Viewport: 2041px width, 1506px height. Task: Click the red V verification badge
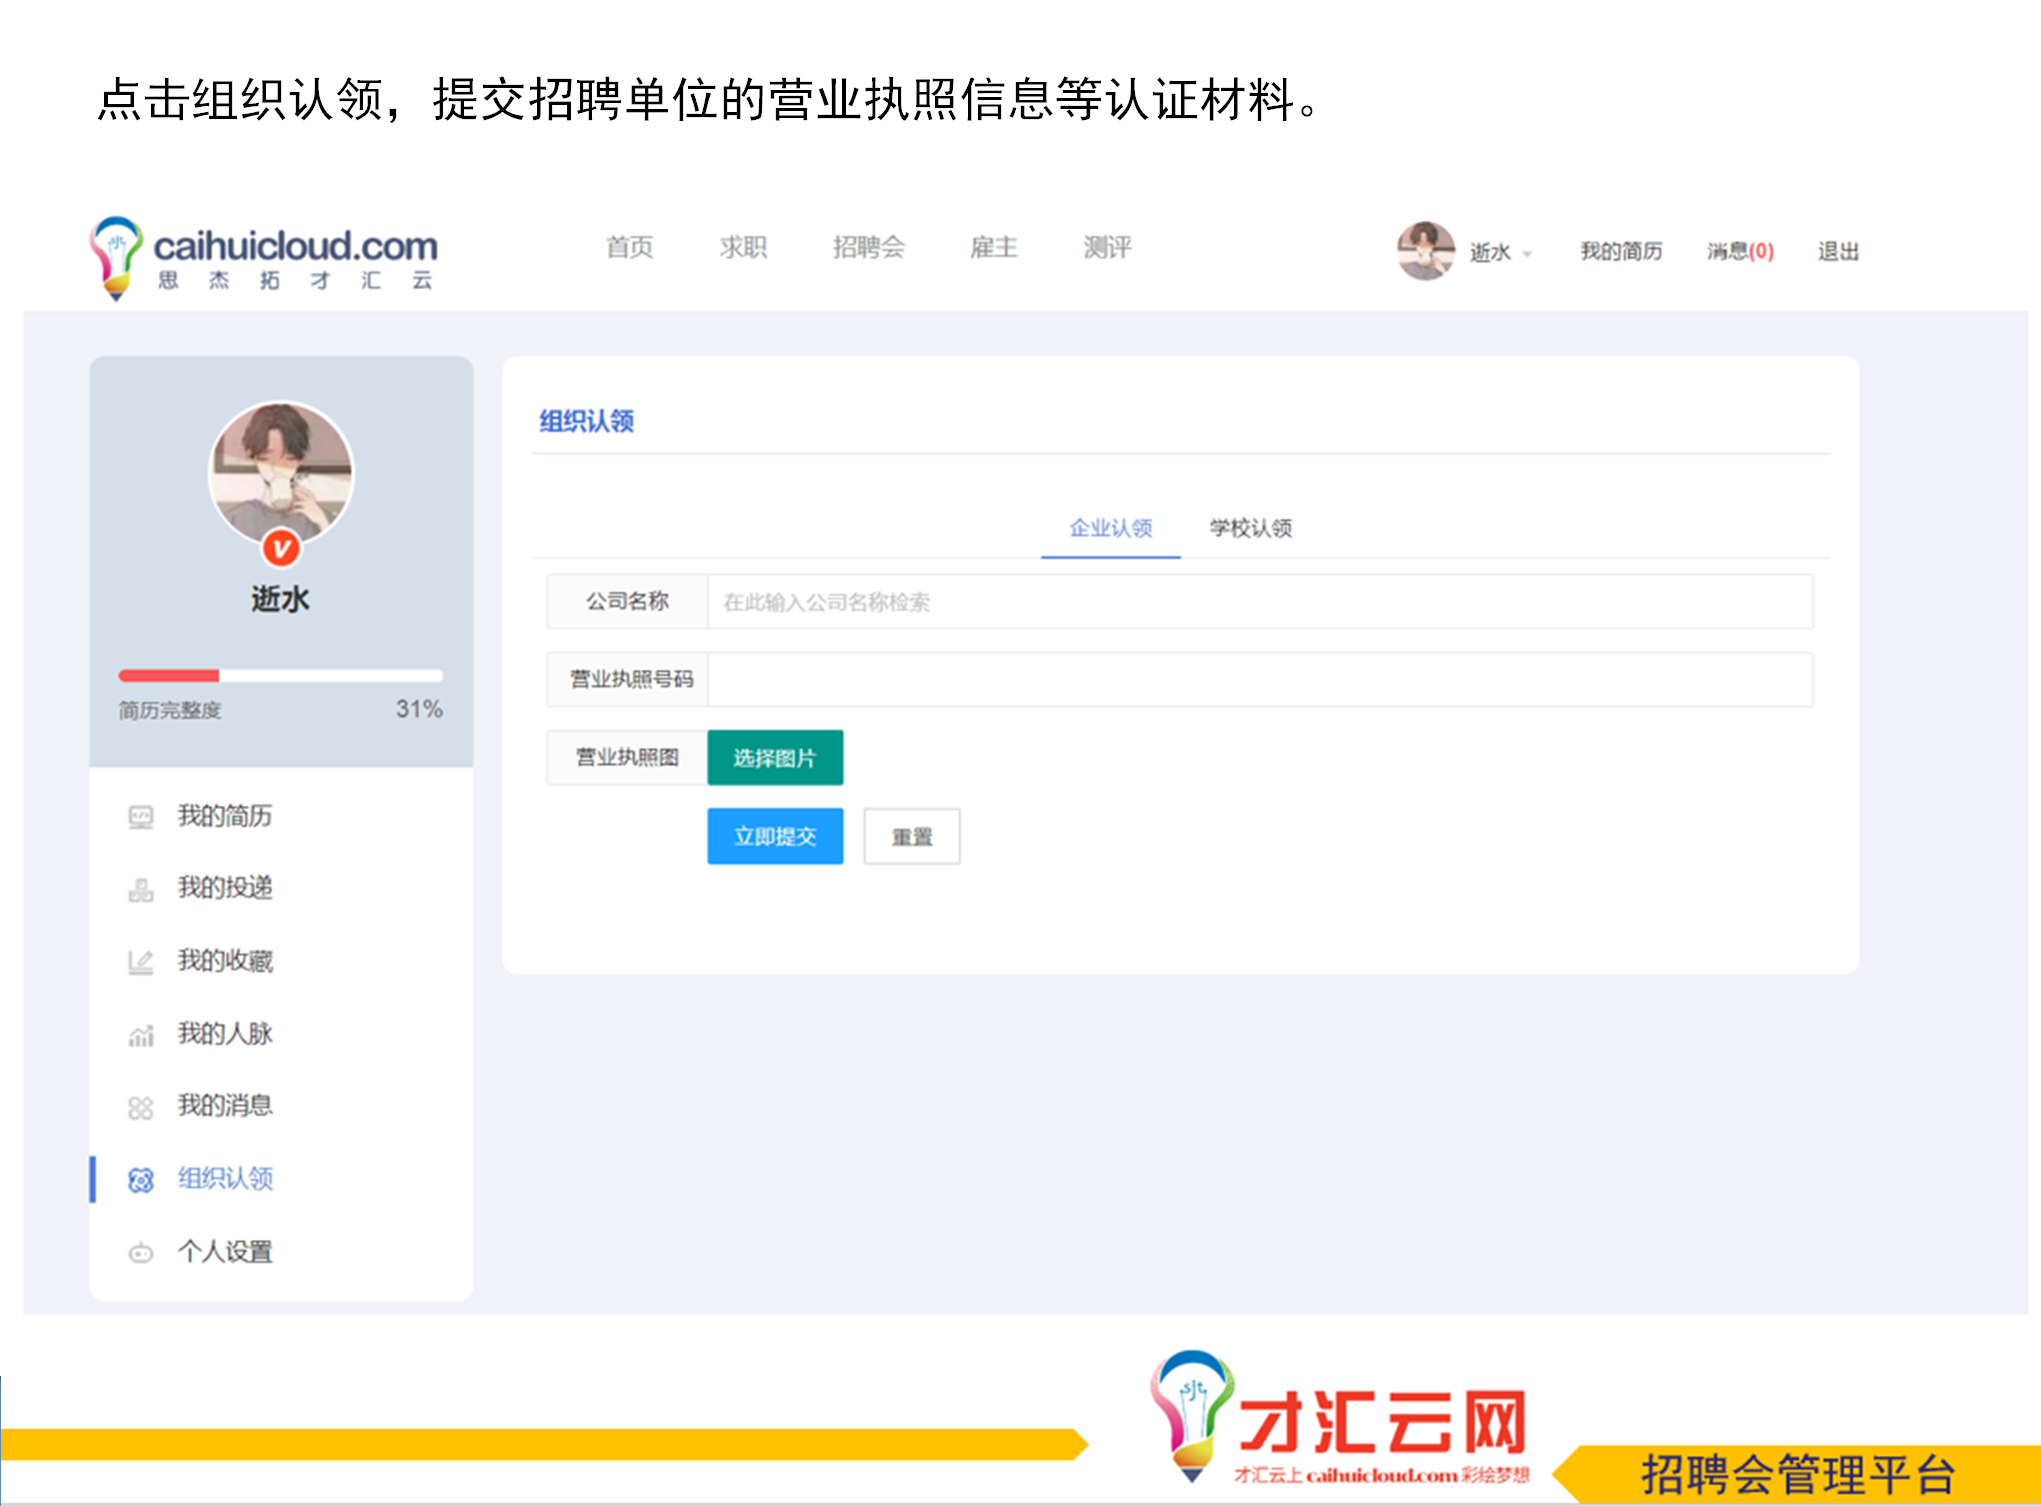click(x=281, y=548)
